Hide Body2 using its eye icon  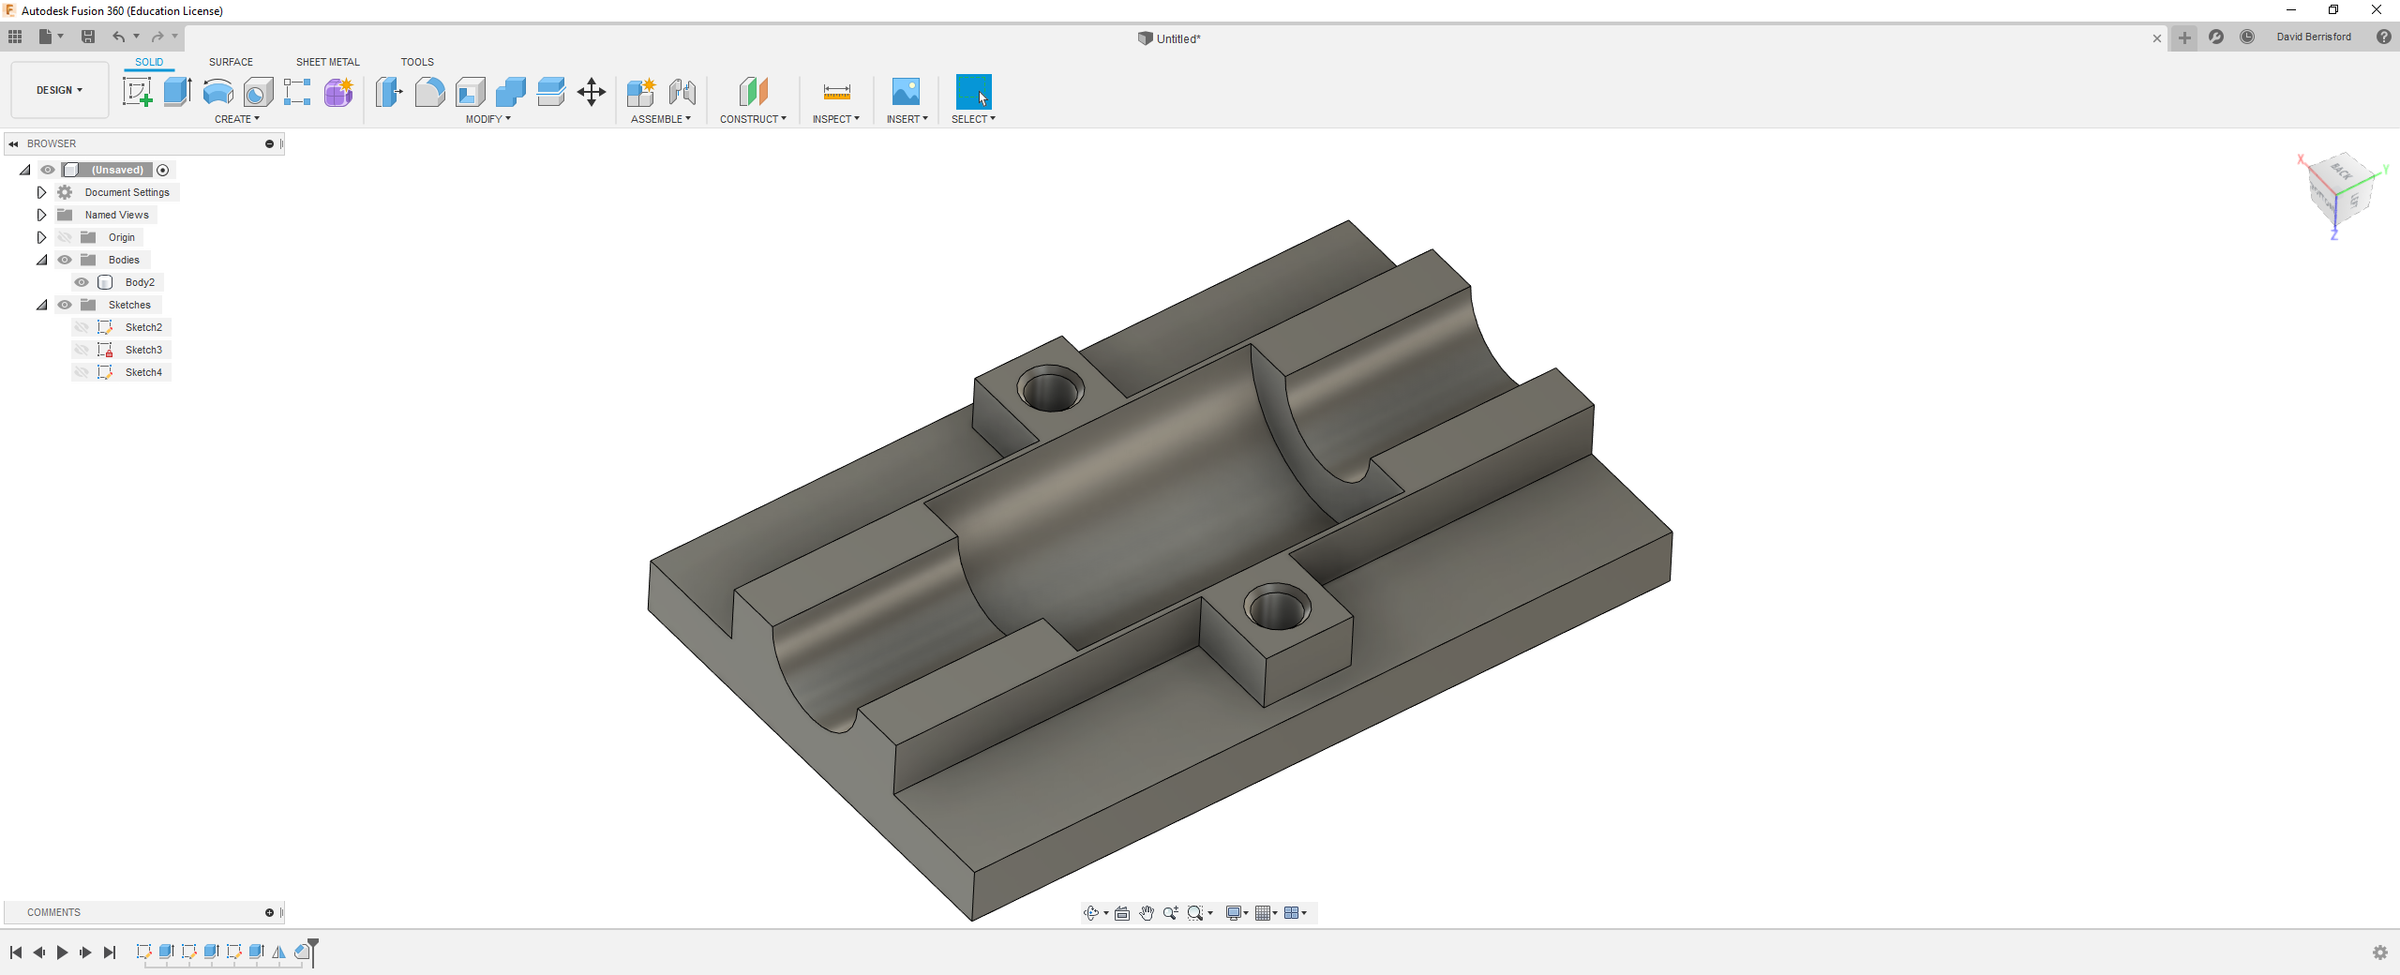(x=82, y=282)
